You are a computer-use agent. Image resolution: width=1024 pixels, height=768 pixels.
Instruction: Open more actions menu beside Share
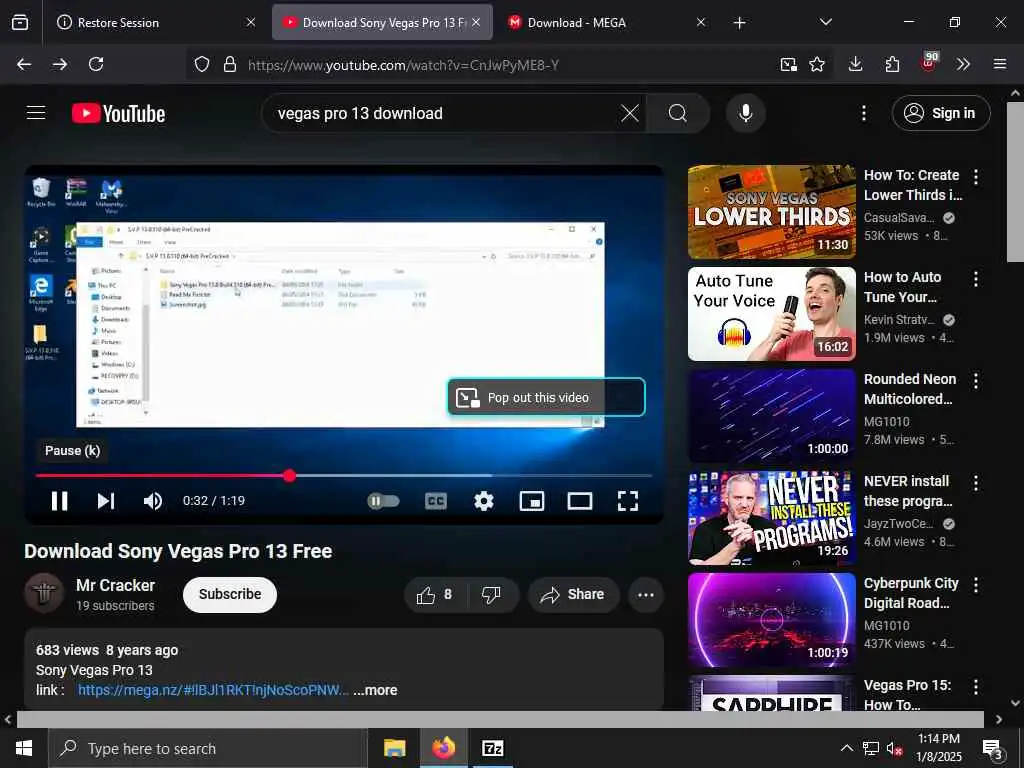[x=646, y=595]
